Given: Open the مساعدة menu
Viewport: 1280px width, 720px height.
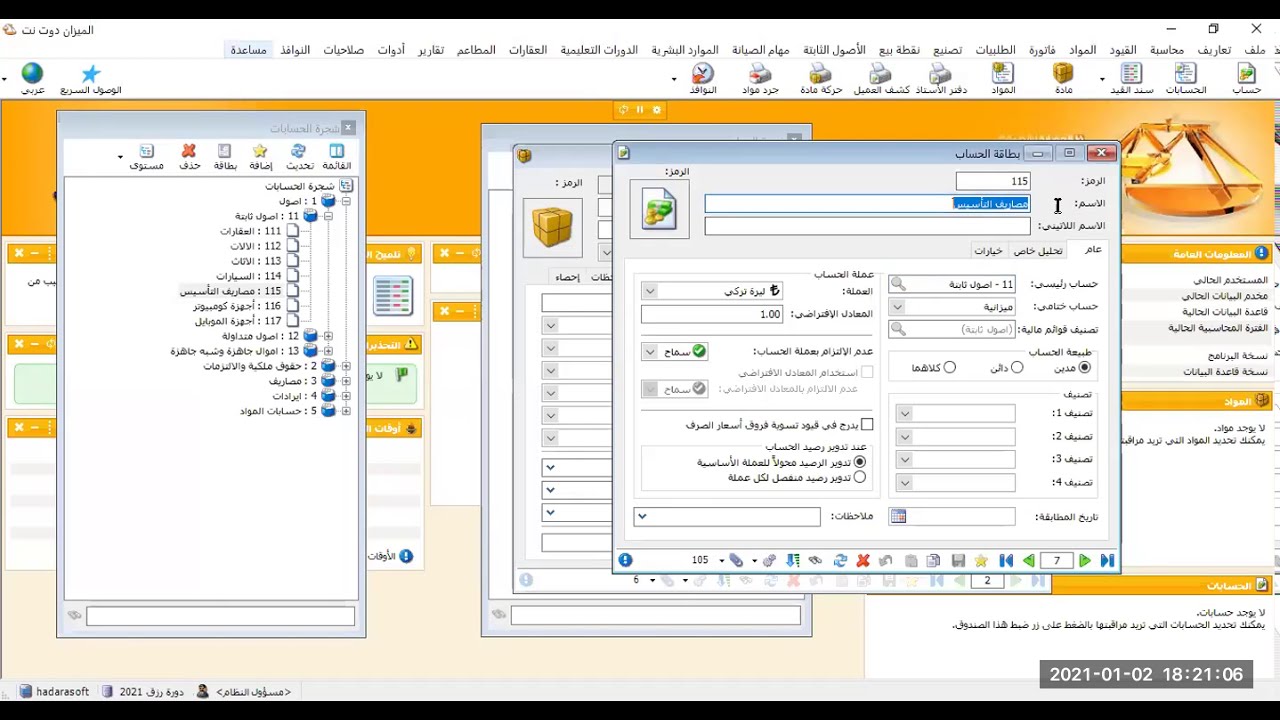Looking at the screenshot, I should click(x=249, y=50).
